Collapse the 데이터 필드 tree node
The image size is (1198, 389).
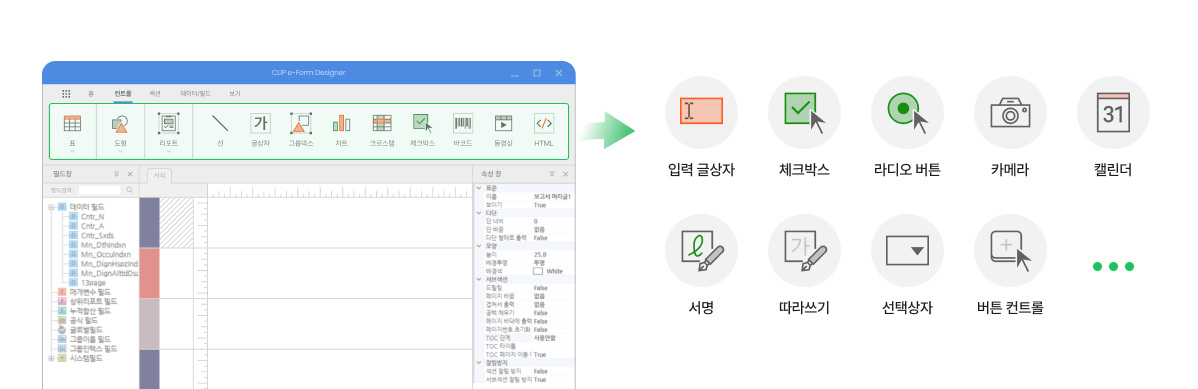tap(51, 206)
